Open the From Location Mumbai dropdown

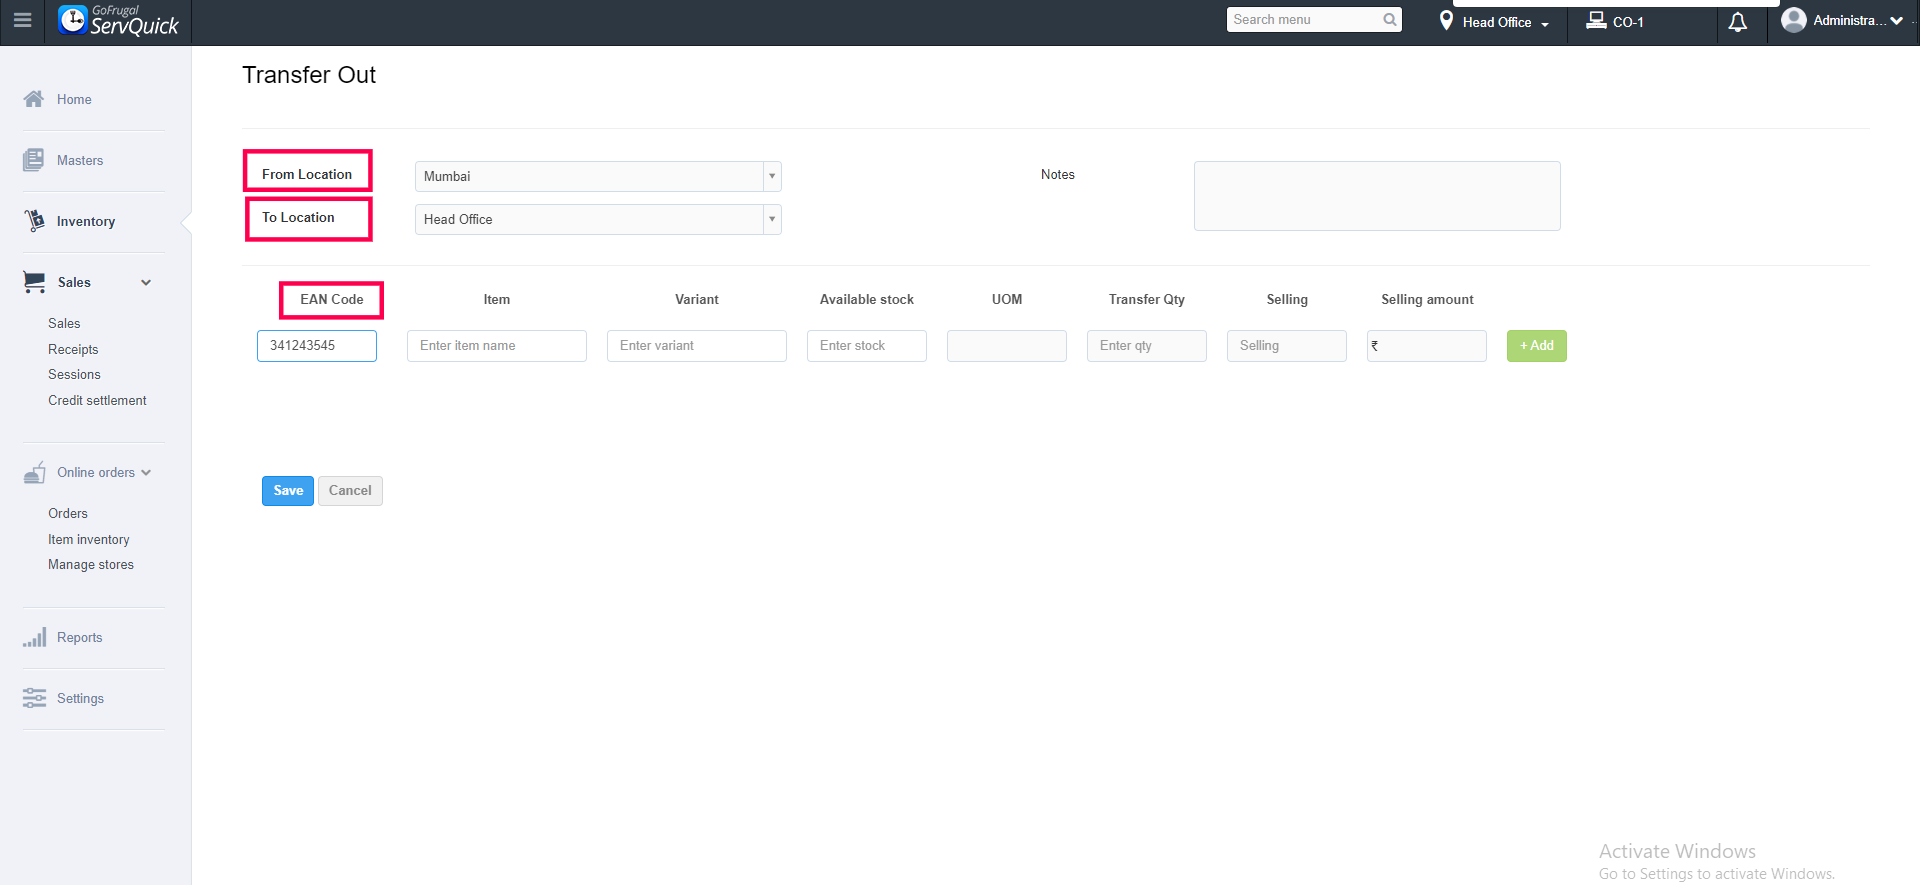598,176
